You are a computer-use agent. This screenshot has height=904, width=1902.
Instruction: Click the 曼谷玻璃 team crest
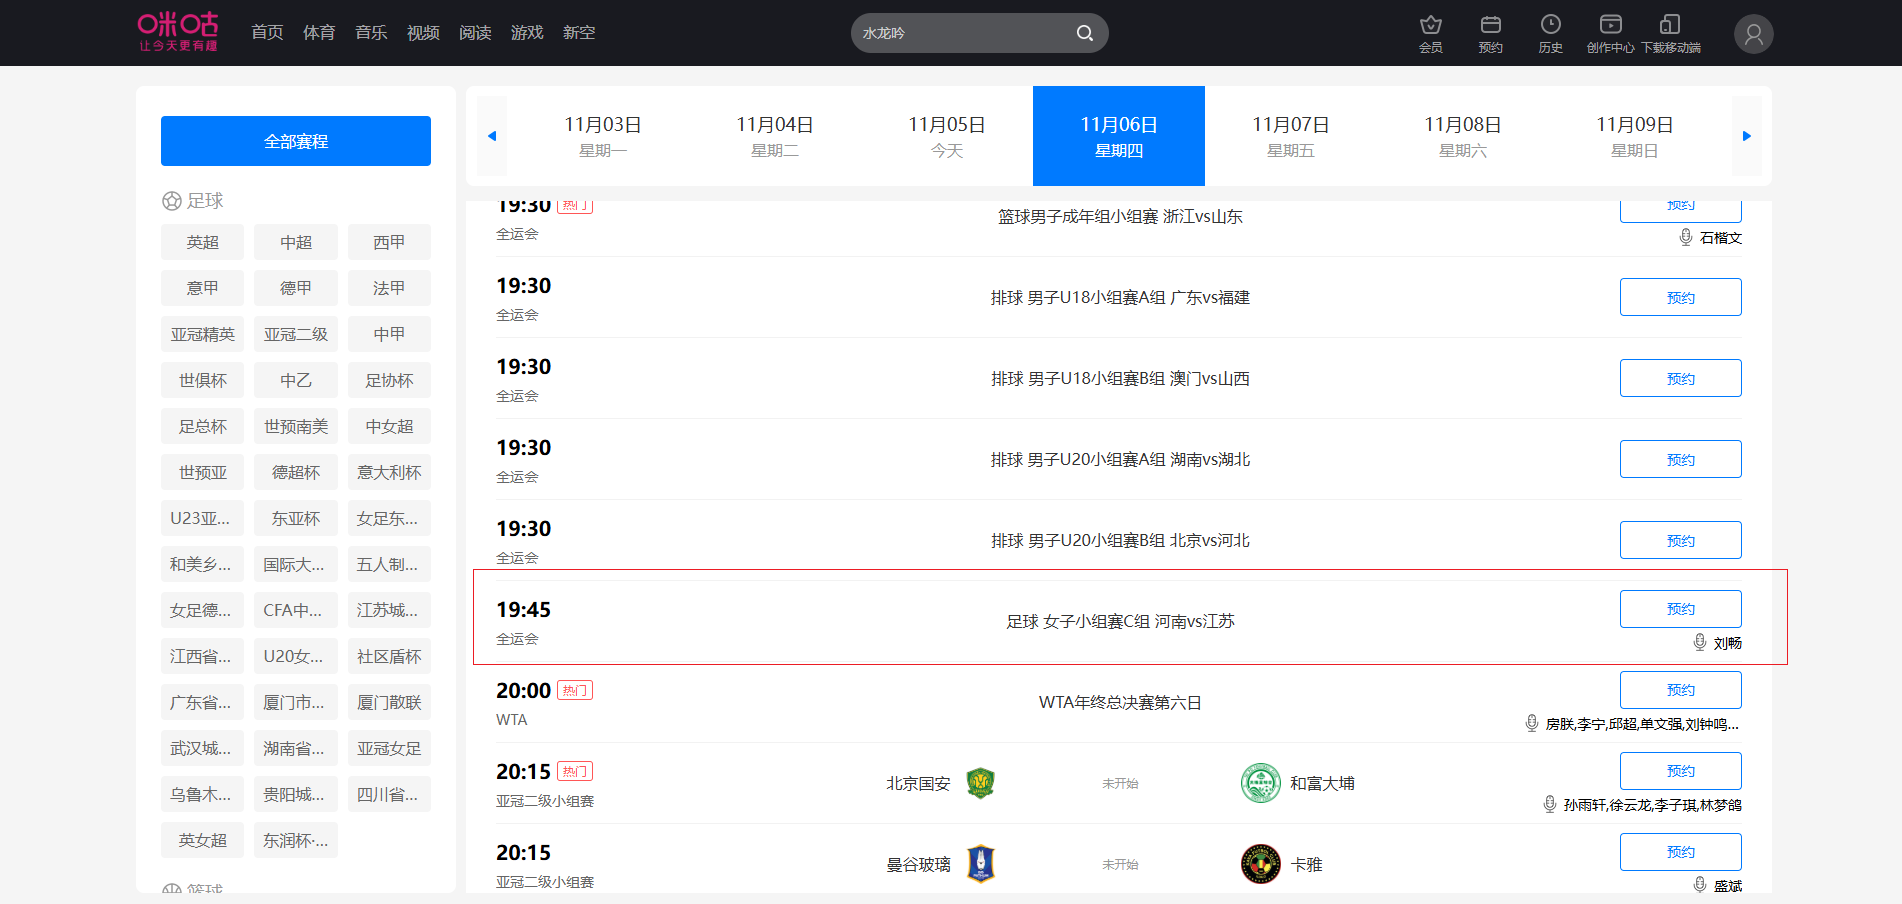click(x=981, y=864)
